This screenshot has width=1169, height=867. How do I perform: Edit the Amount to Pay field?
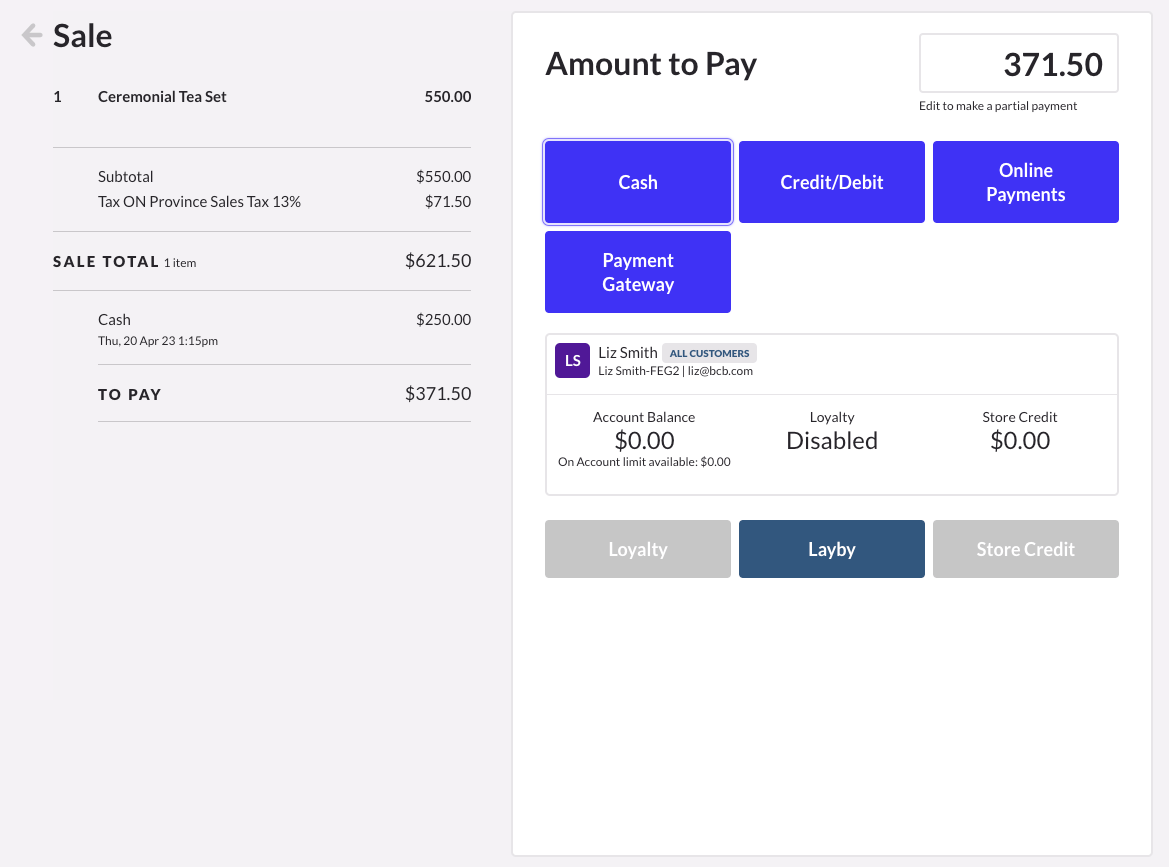pos(1017,63)
